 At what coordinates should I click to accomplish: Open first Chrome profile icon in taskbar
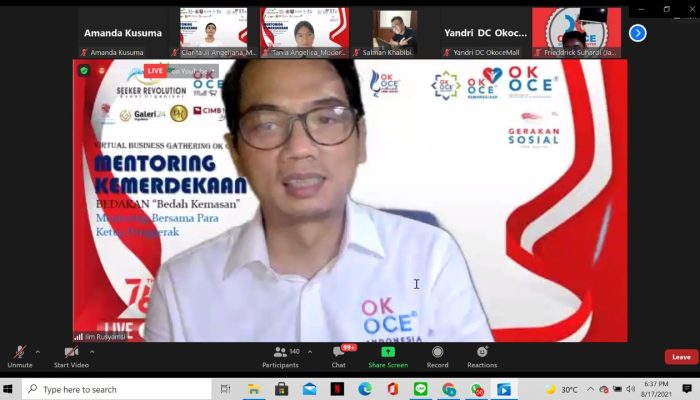tap(449, 389)
